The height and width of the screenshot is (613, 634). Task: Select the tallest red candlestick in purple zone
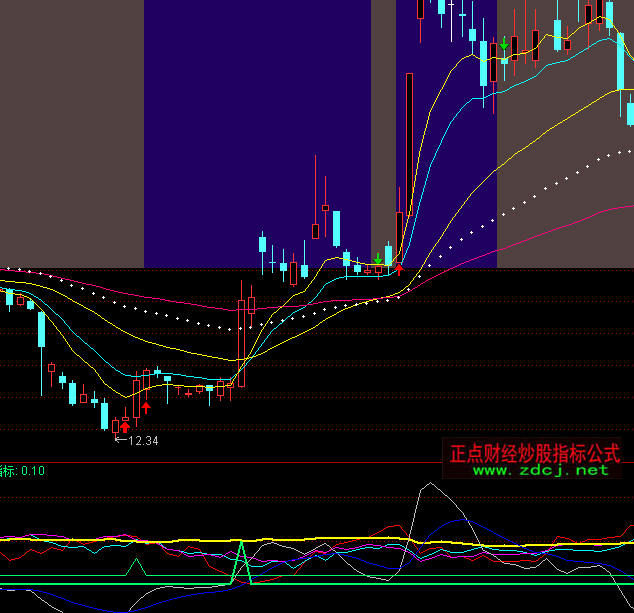[409, 150]
